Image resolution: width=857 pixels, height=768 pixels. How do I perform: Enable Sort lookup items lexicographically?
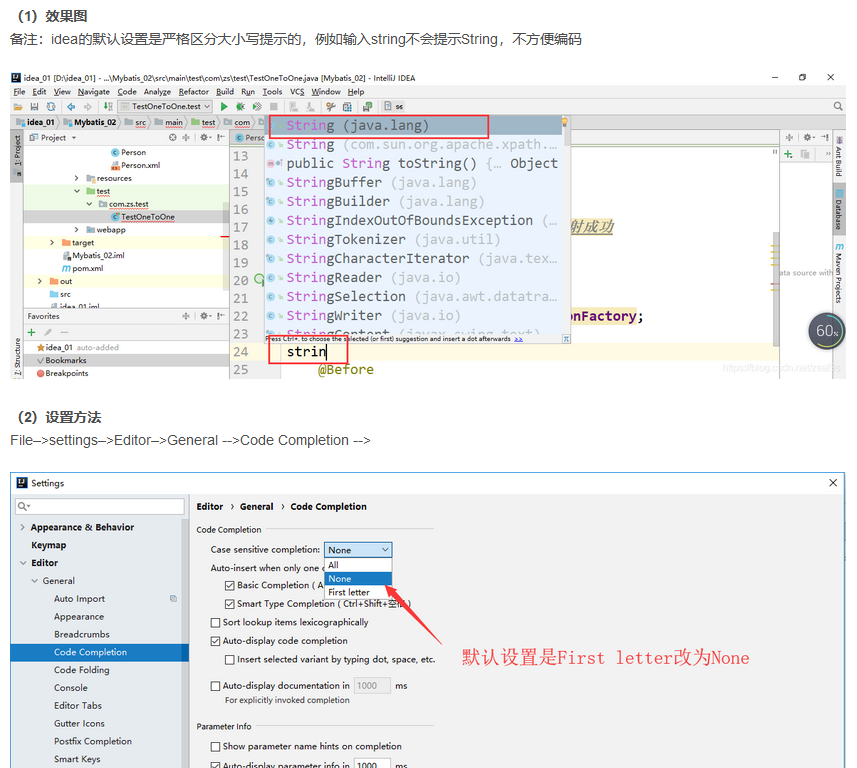pyautogui.click(x=215, y=623)
